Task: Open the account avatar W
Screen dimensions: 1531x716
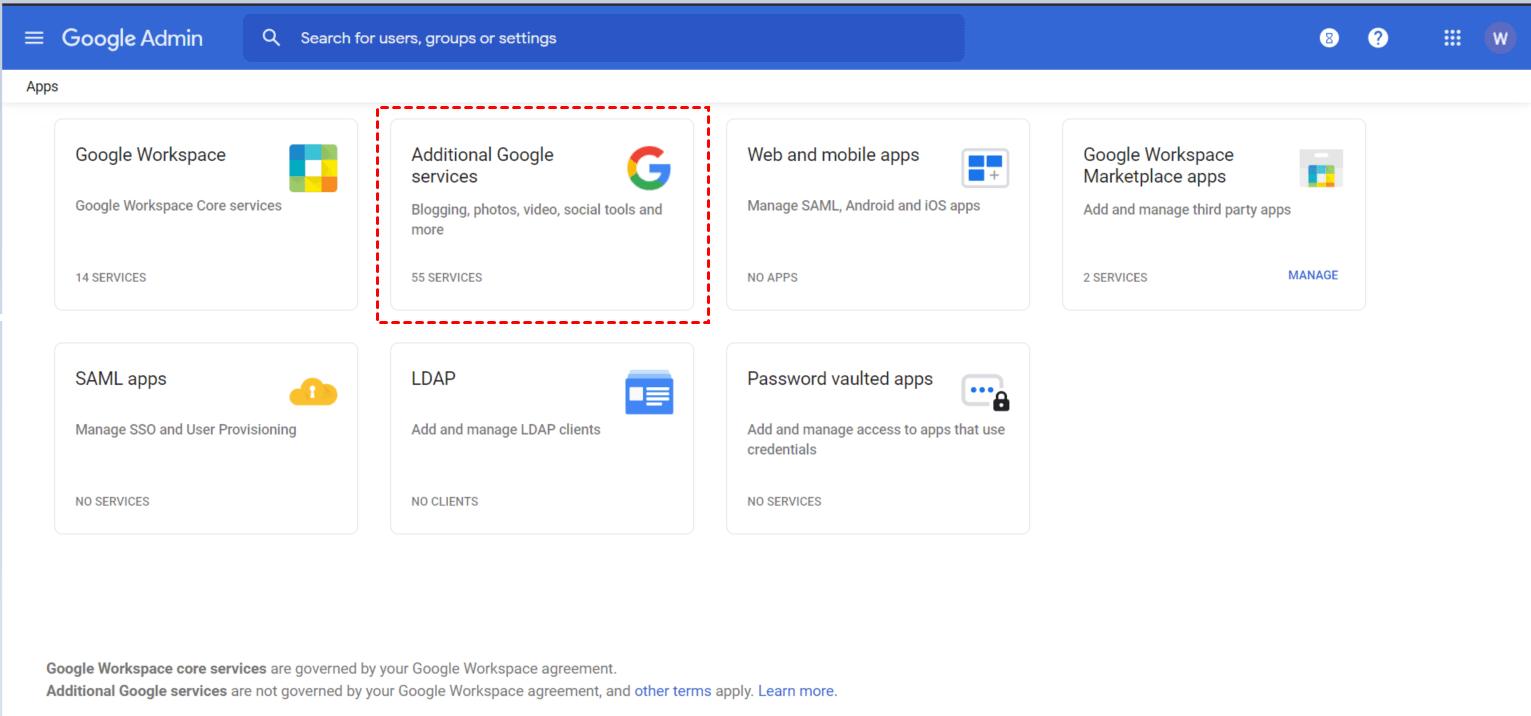Action: point(1499,38)
